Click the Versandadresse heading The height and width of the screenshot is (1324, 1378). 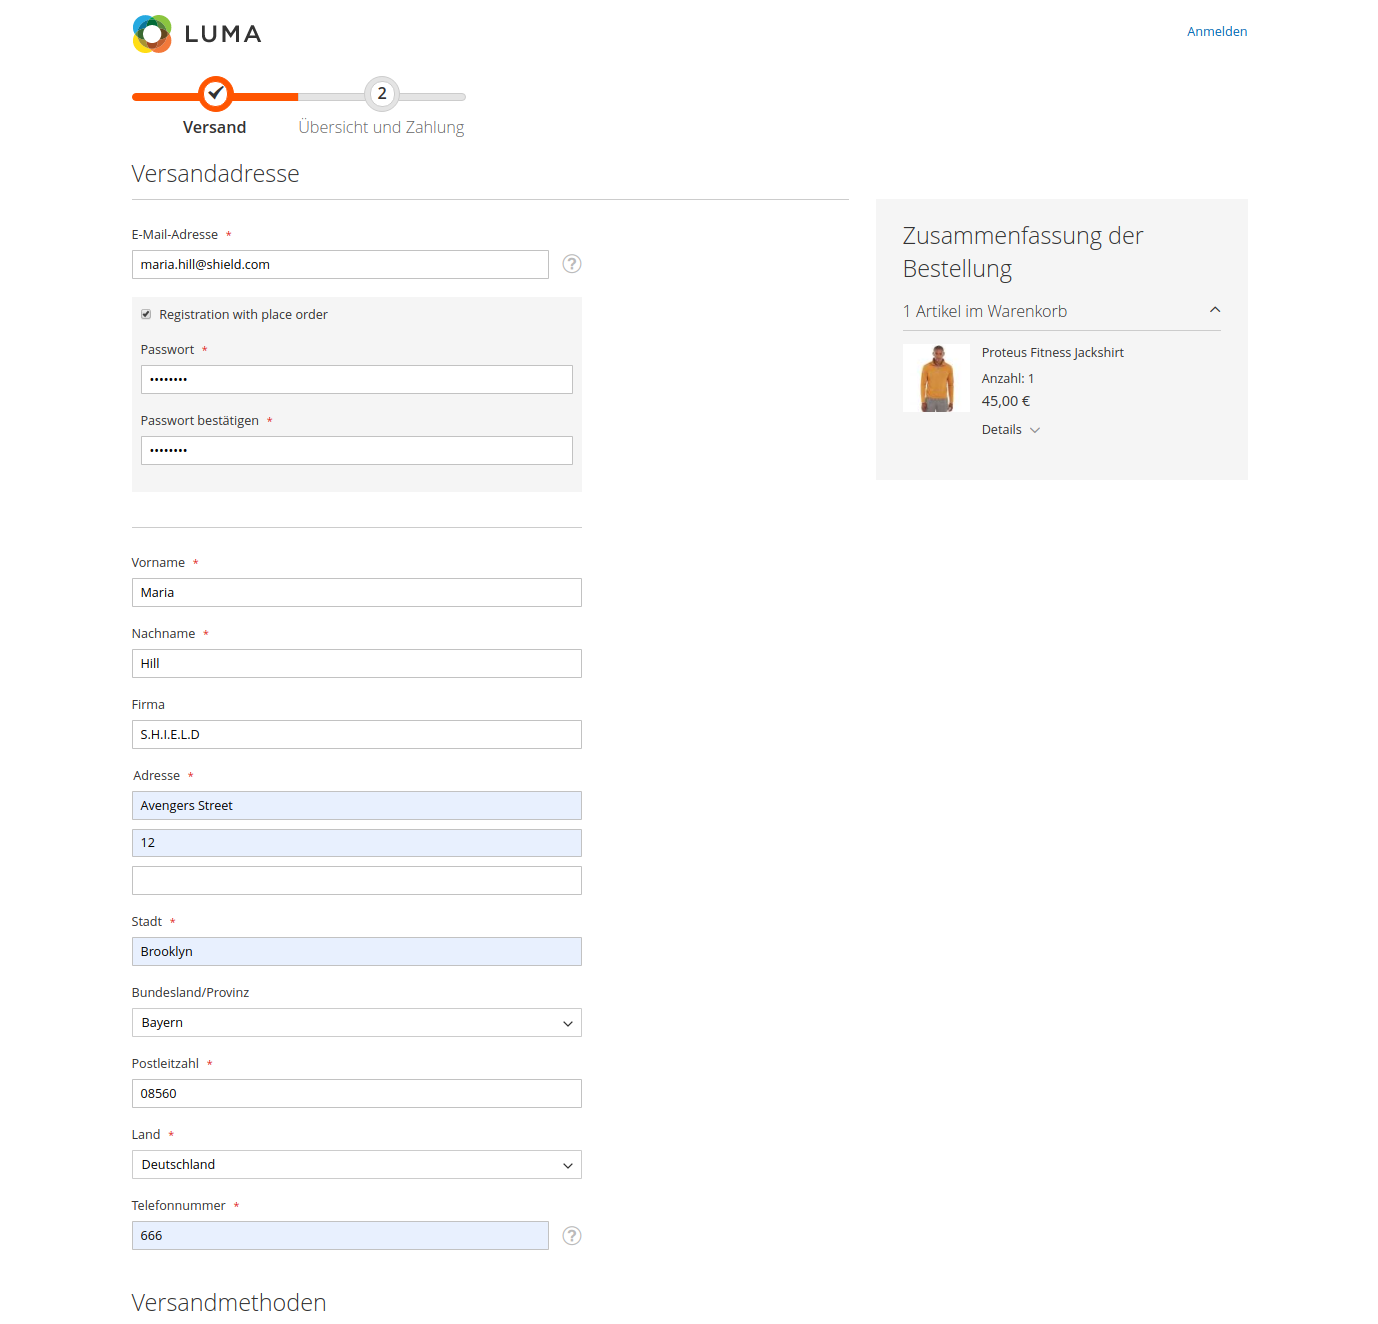pyautogui.click(x=216, y=174)
